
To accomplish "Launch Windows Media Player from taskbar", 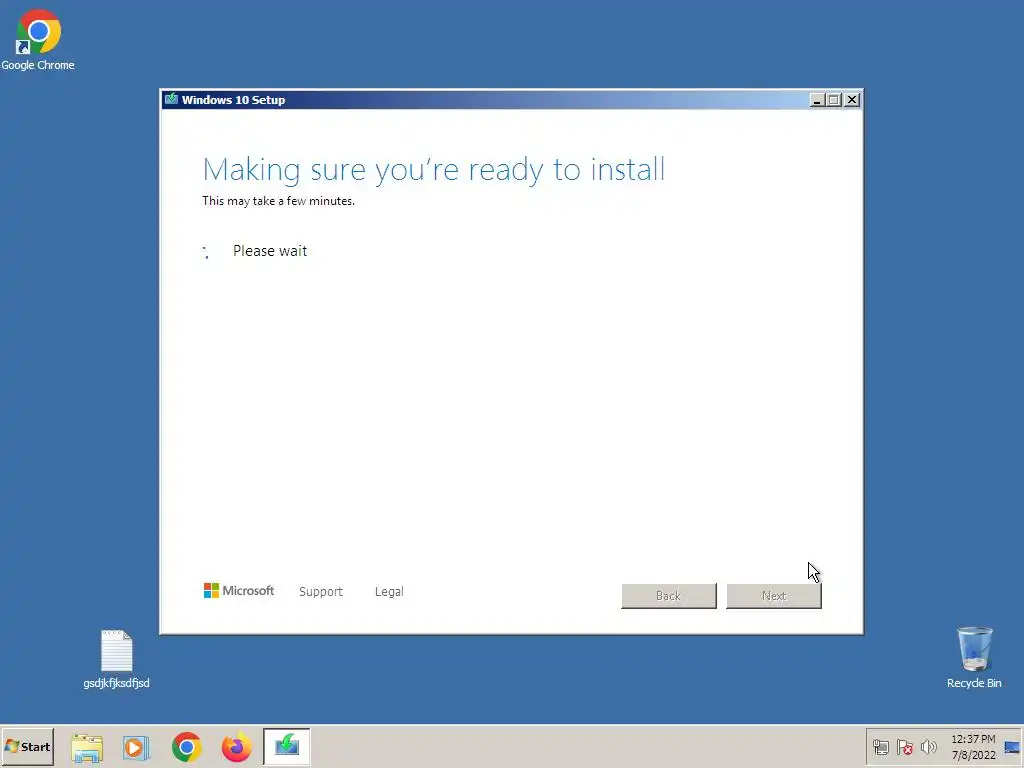I will (136, 746).
